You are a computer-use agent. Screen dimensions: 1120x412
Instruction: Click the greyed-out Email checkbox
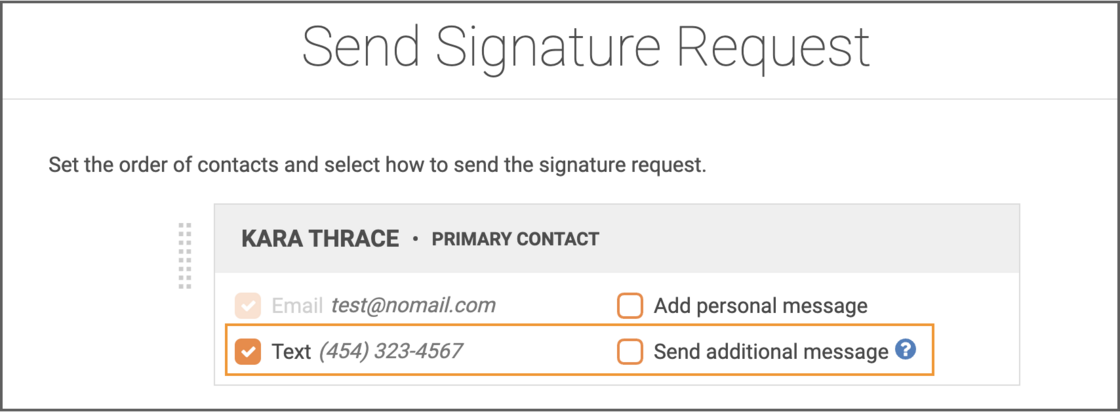(248, 306)
